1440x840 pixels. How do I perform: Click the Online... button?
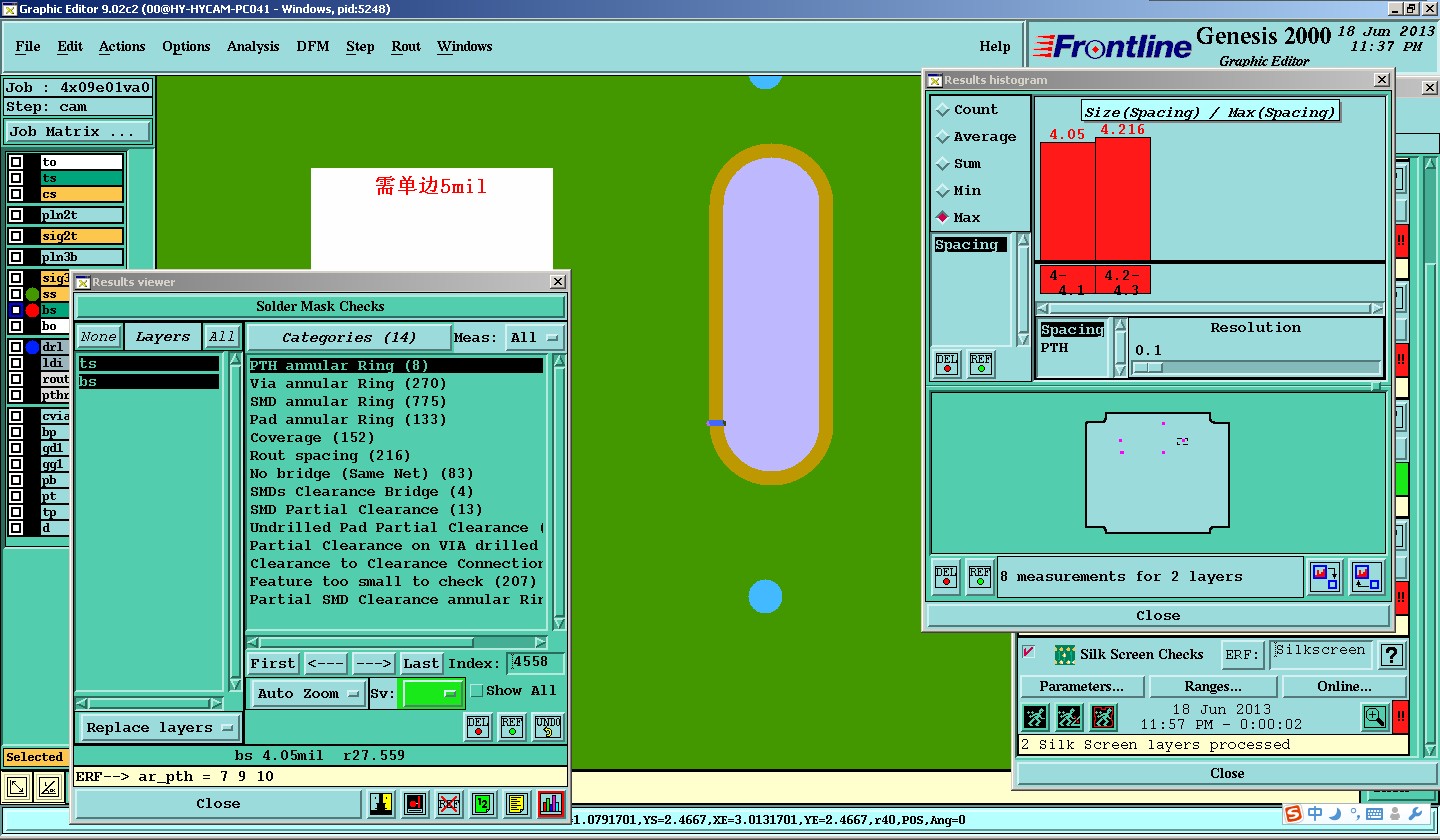(x=1345, y=687)
